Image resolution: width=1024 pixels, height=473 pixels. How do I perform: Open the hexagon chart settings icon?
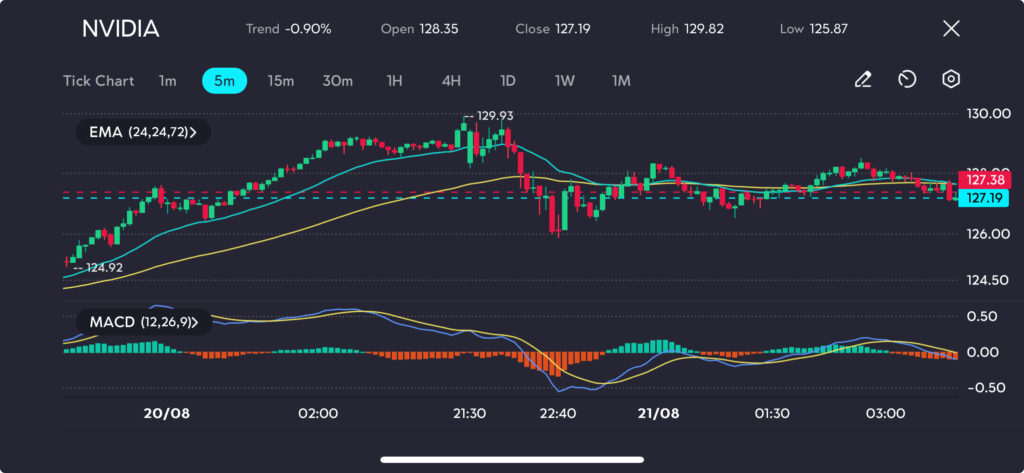(951, 80)
